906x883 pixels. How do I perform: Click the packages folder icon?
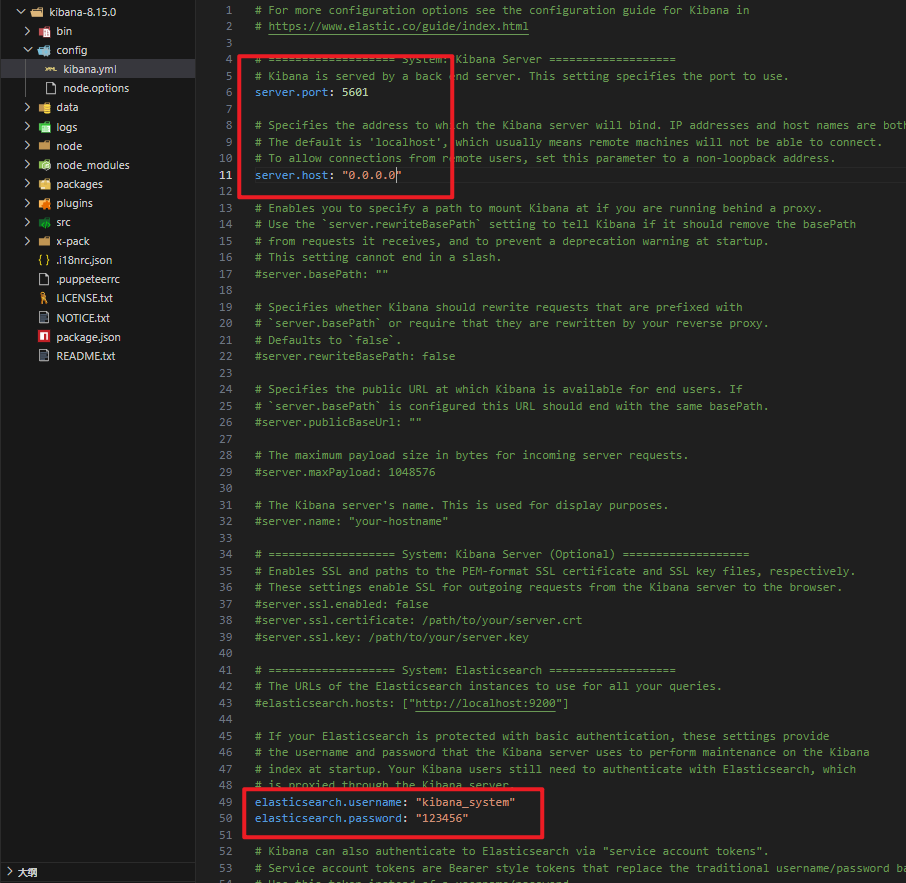click(x=44, y=184)
